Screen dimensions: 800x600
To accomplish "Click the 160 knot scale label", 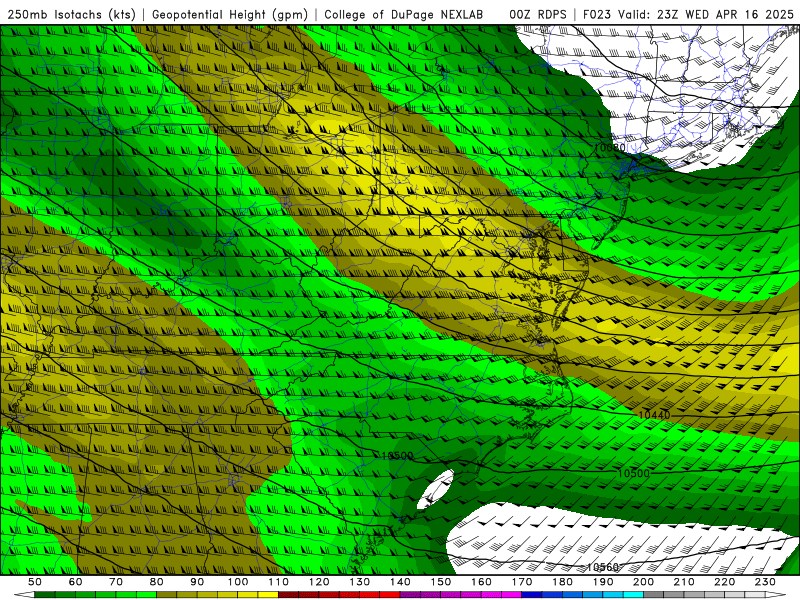I will 481,582.
